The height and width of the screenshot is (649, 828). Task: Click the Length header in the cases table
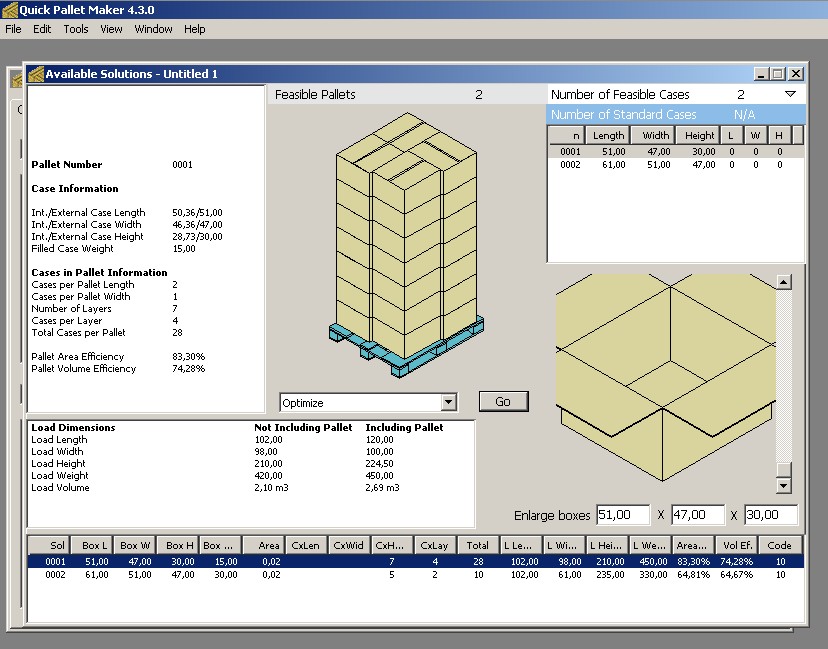click(x=608, y=136)
